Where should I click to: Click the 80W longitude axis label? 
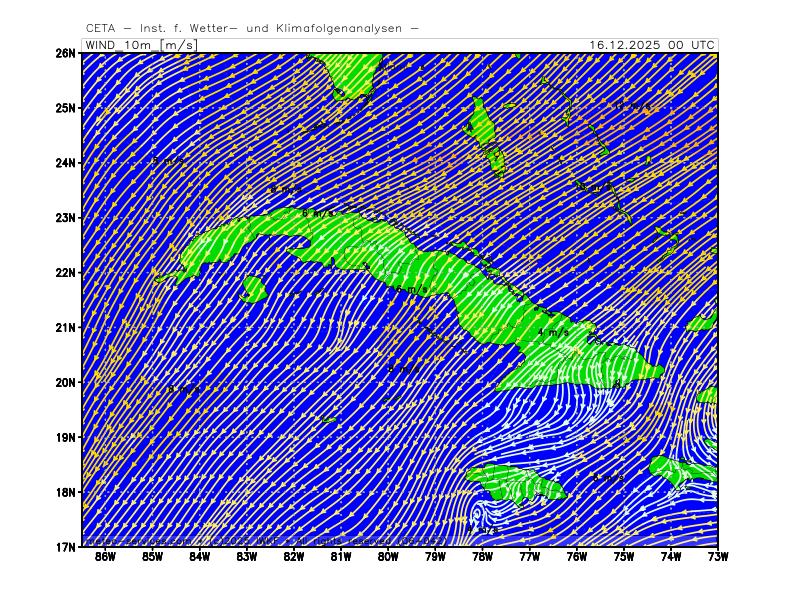[388, 557]
